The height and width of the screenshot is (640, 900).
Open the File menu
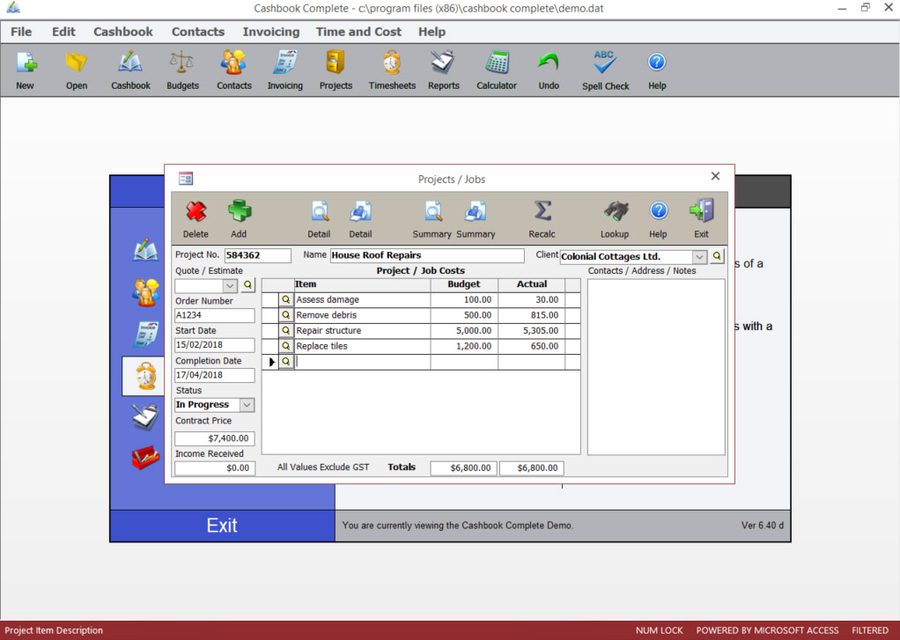click(21, 32)
